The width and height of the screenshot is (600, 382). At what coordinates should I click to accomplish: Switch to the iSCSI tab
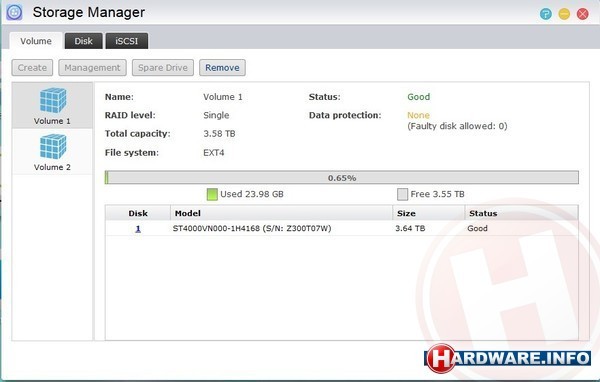coord(127,41)
